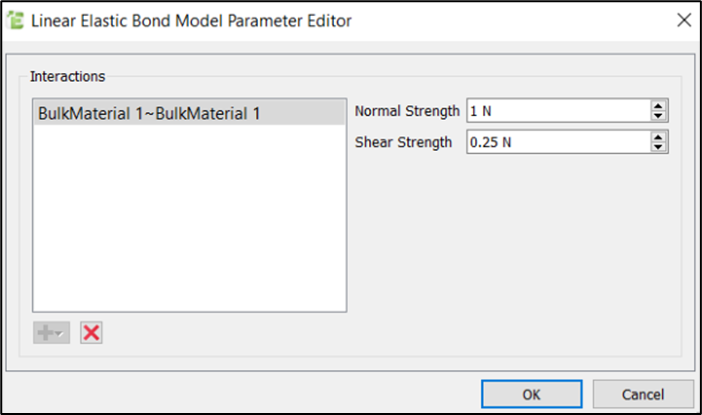Image resolution: width=702 pixels, height=415 pixels.
Task: Click the plus add interaction button
Action: click(x=46, y=333)
